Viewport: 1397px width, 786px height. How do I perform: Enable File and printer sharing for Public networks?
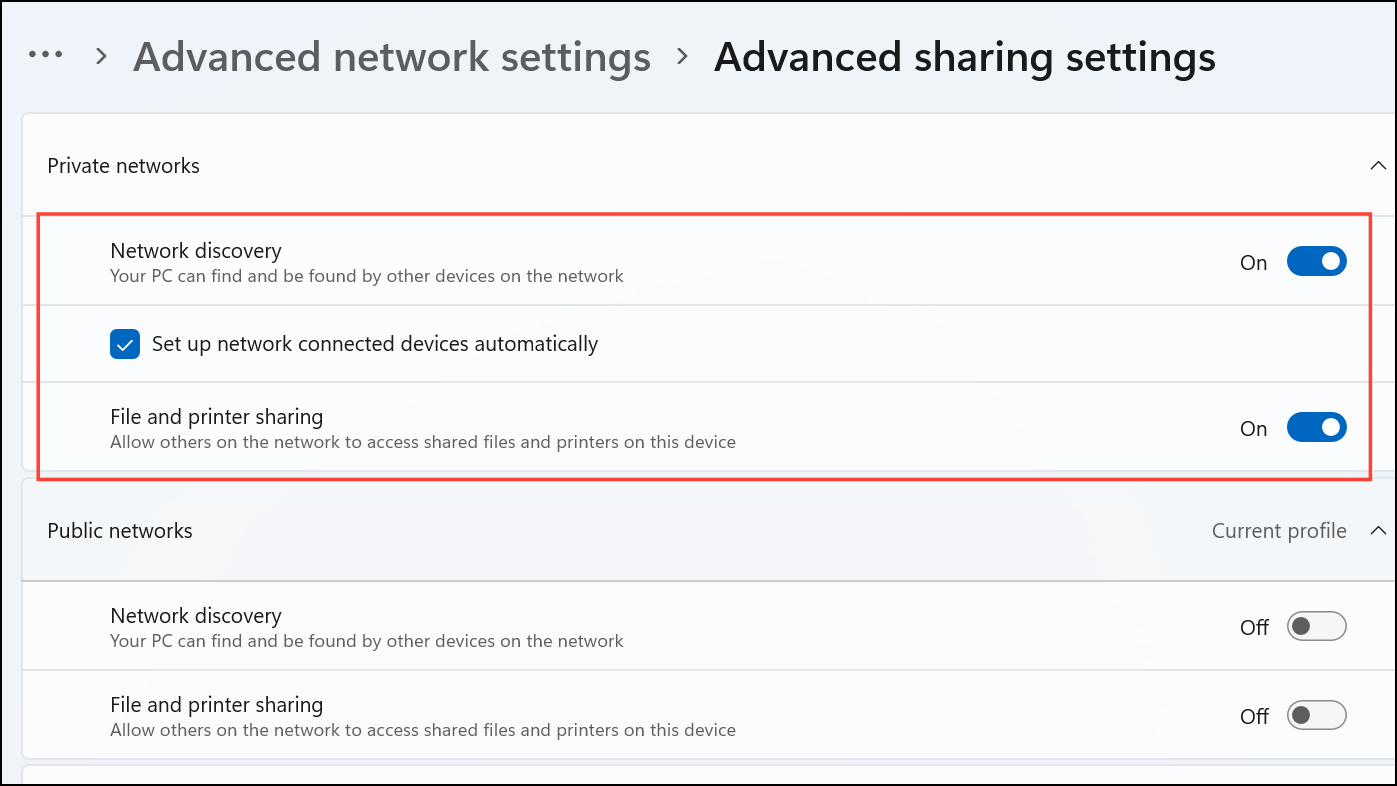pos(1316,716)
